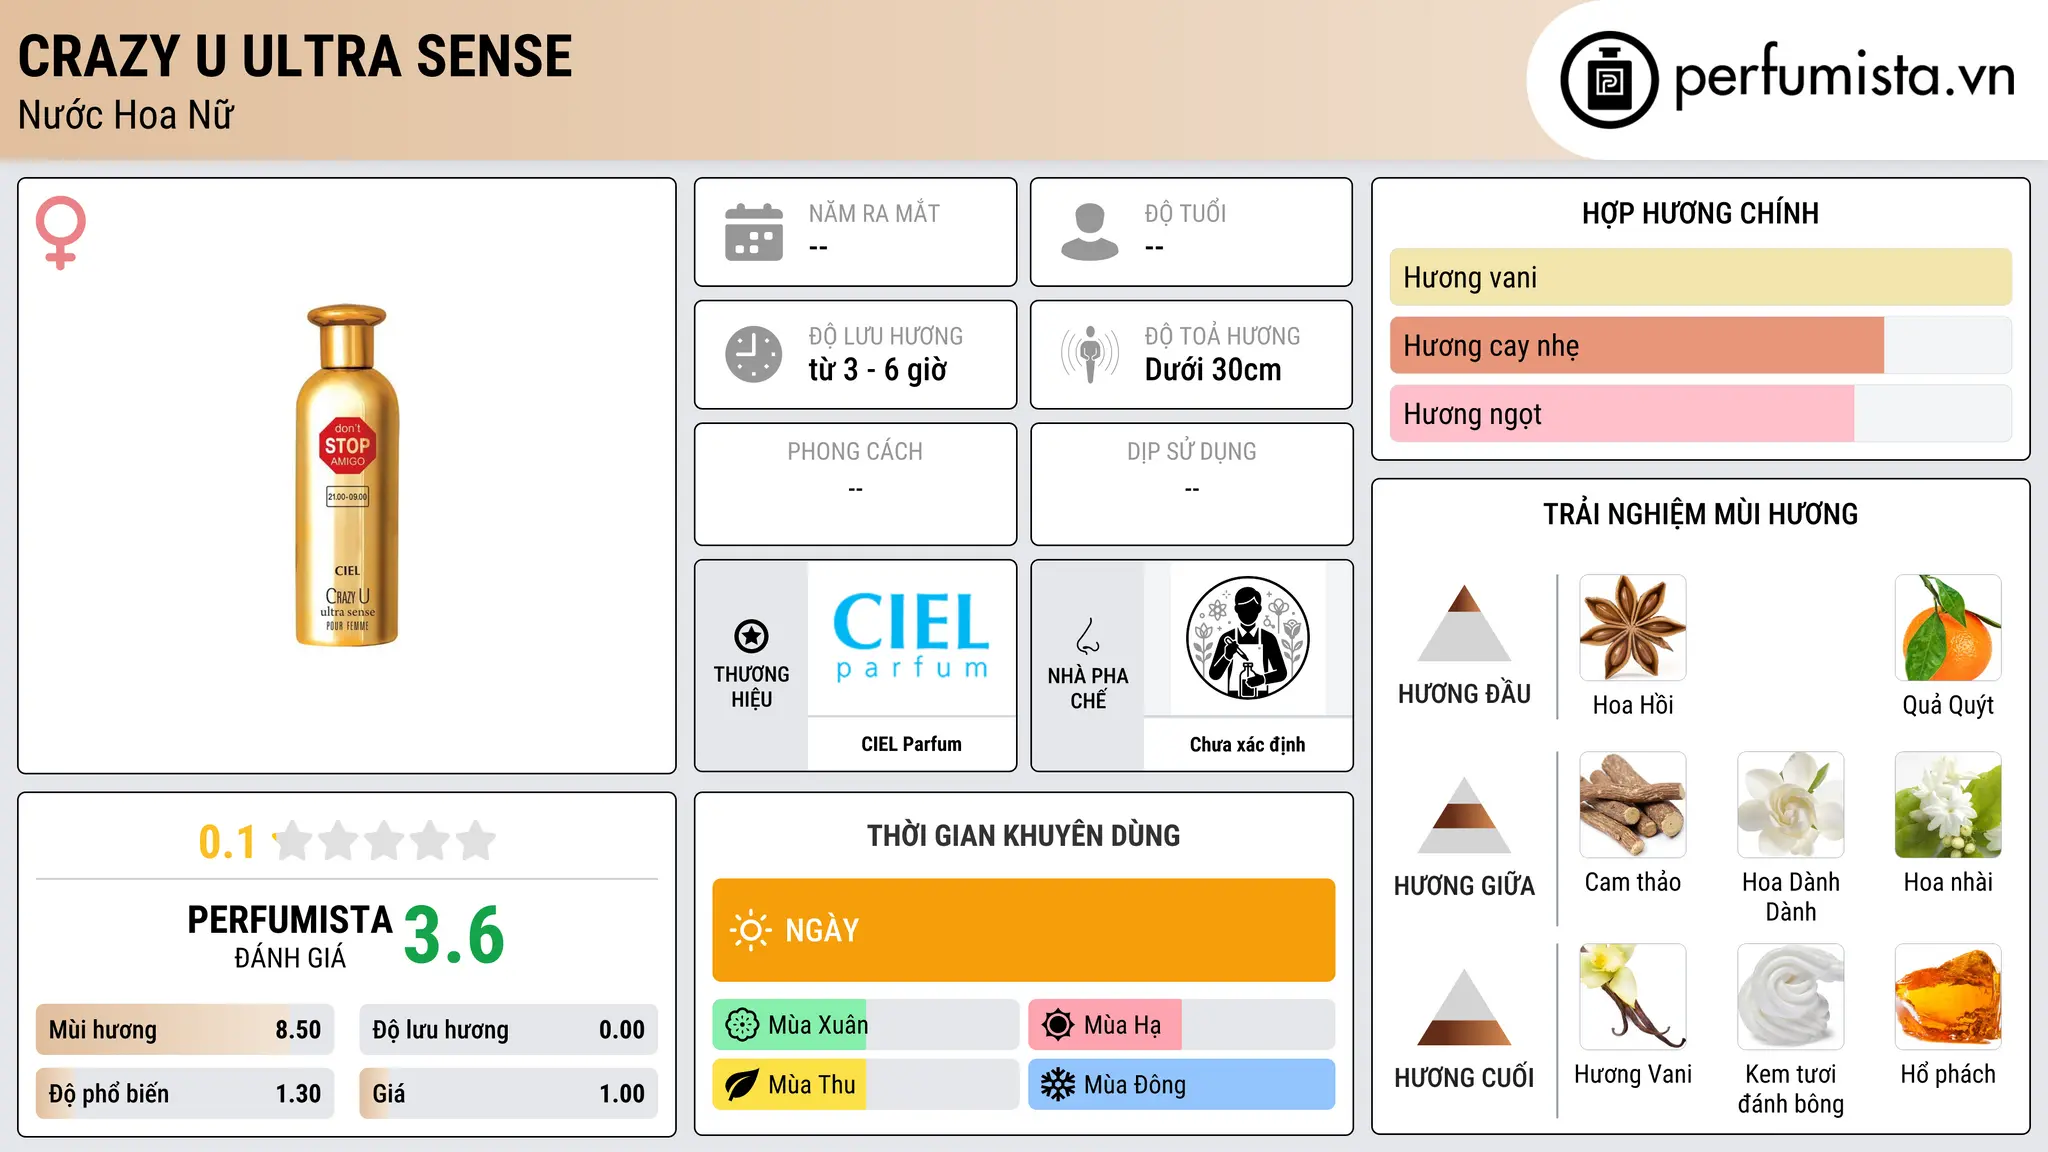
Task: Open the Hoa Hồi note image
Action: pyautogui.click(x=1633, y=628)
